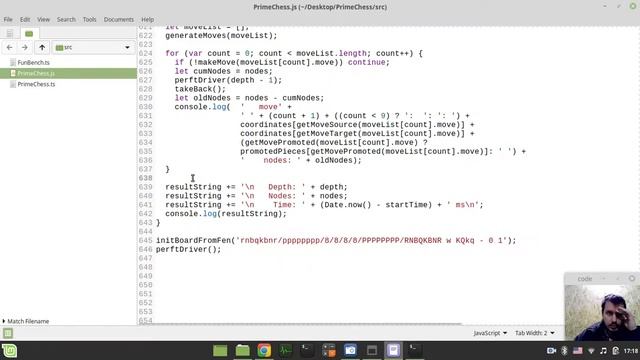The height and width of the screenshot is (360, 640).
Task: Click the video camera tray icon
Action: tap(551, 351)
